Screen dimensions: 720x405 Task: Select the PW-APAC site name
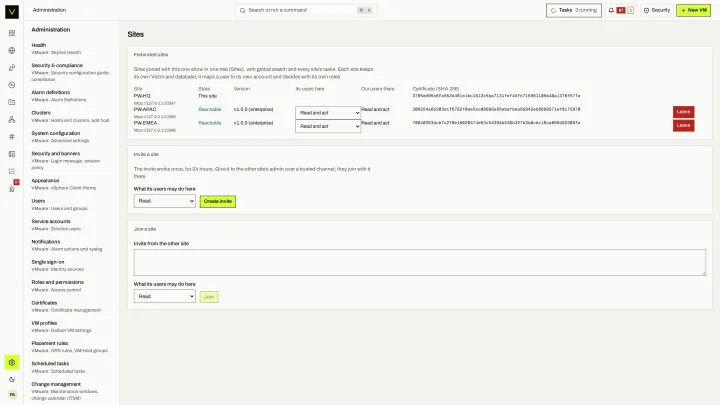click(145, 109)
